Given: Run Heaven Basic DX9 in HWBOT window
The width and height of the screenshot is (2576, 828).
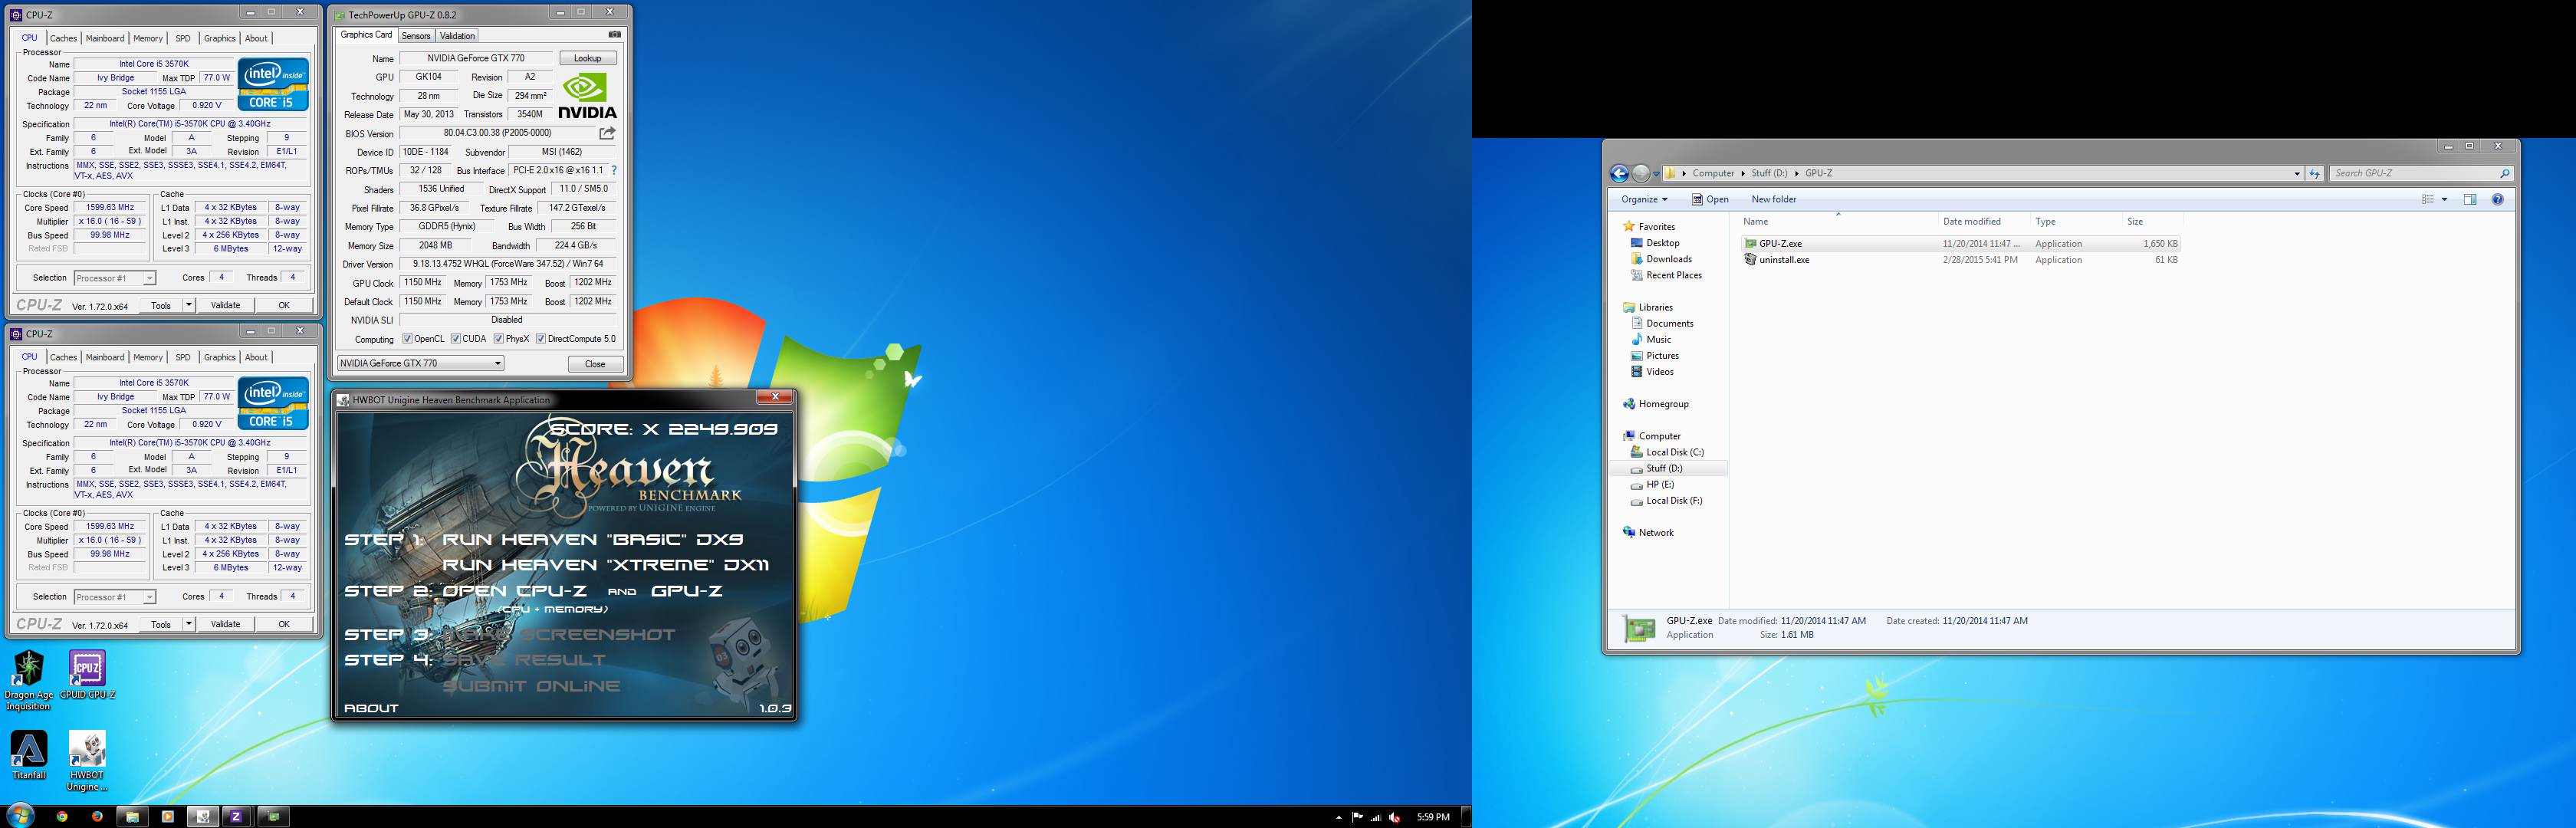Looking at the screenshot, I should (593, 540).
